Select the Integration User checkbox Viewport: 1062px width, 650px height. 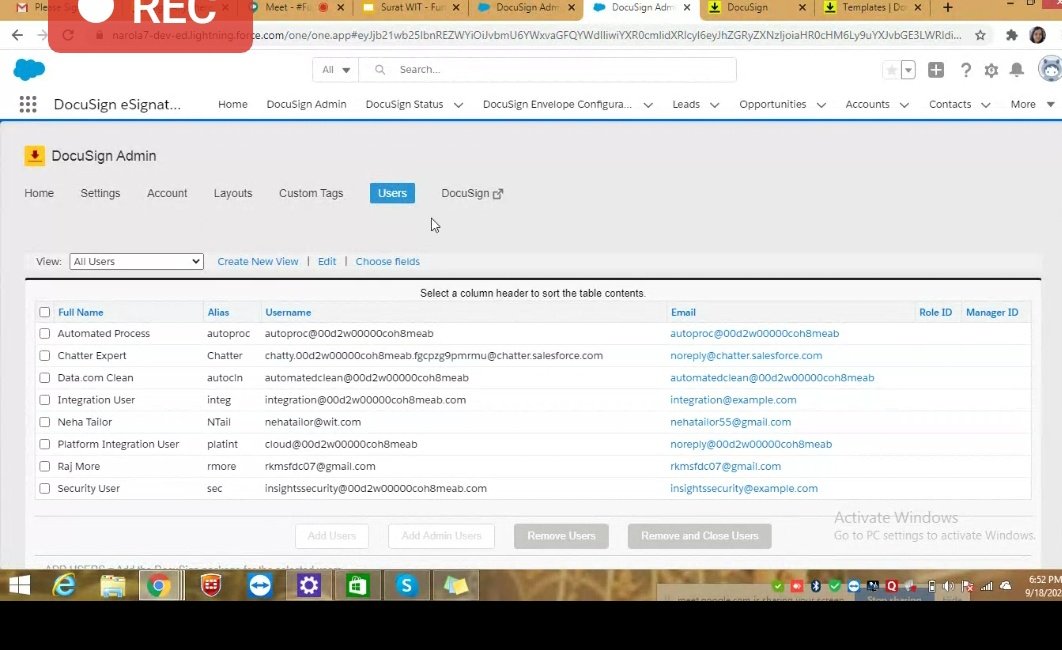[x=45, y=400]
